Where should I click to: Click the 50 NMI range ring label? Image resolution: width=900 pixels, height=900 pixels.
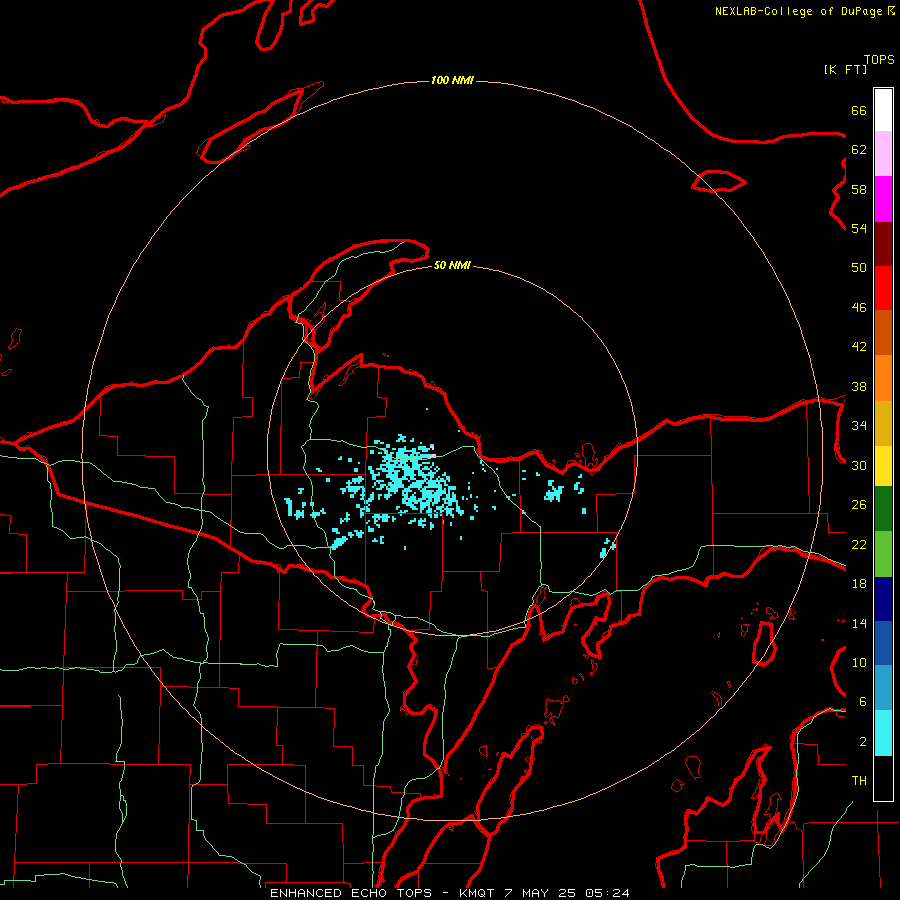(x=452, y=265)
